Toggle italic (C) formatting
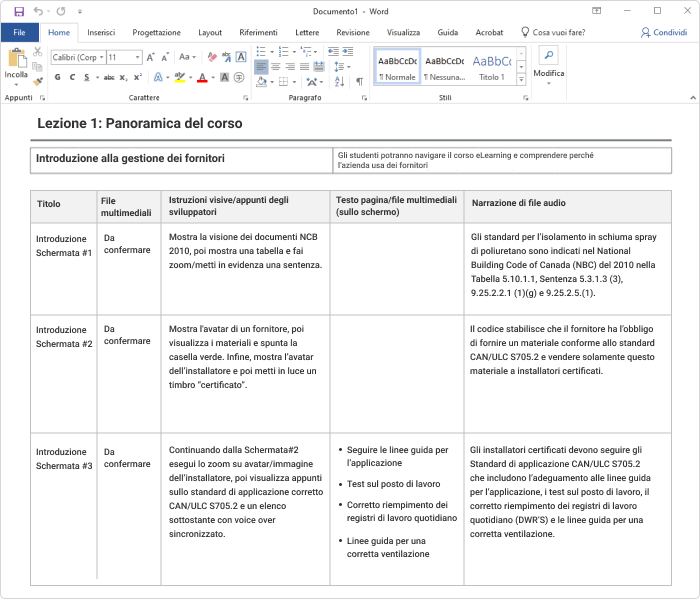 click(72, 77)
